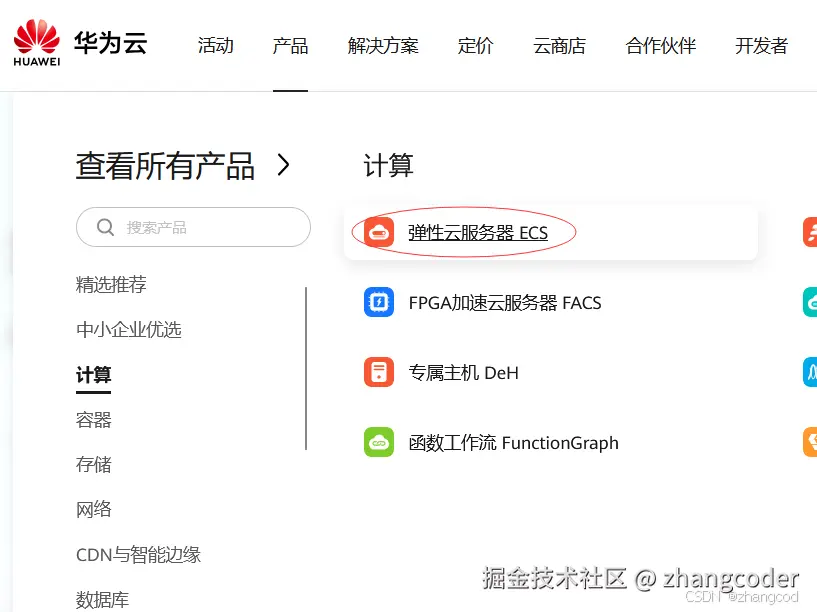Open the 定价 menu

[x=475, y=46]
